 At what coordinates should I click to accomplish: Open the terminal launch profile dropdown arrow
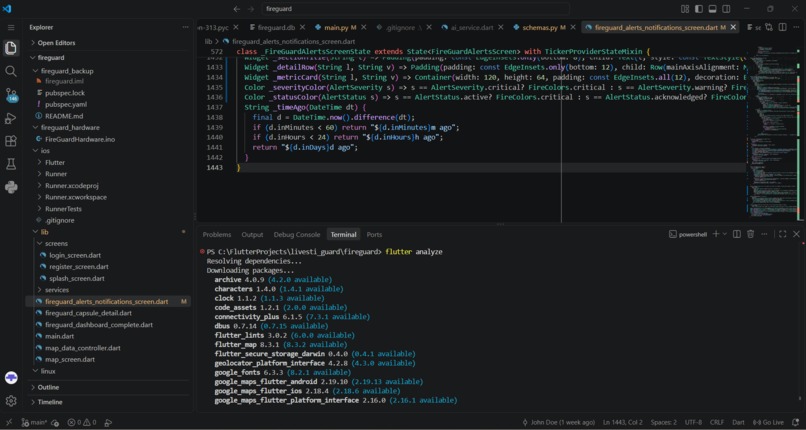tap(725, 234)
